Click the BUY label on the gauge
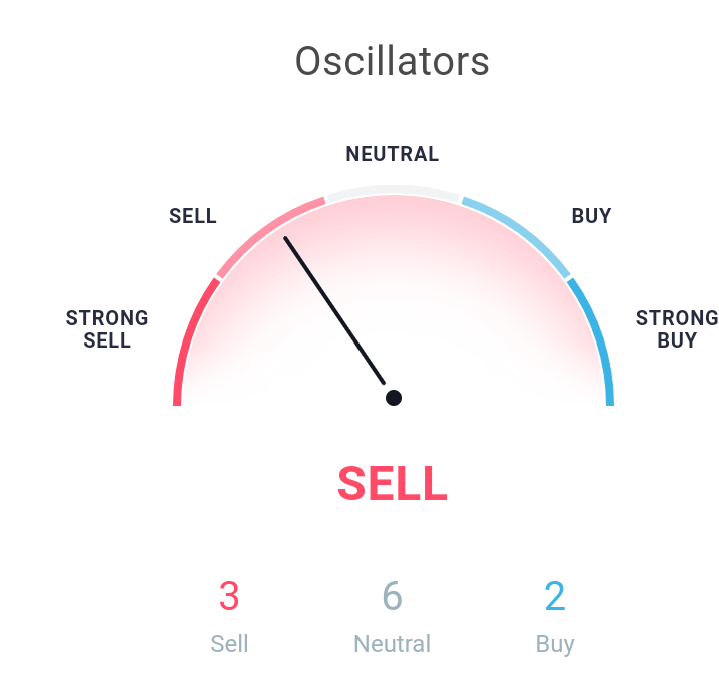This screenshot has width=719, height=685. 591,216
